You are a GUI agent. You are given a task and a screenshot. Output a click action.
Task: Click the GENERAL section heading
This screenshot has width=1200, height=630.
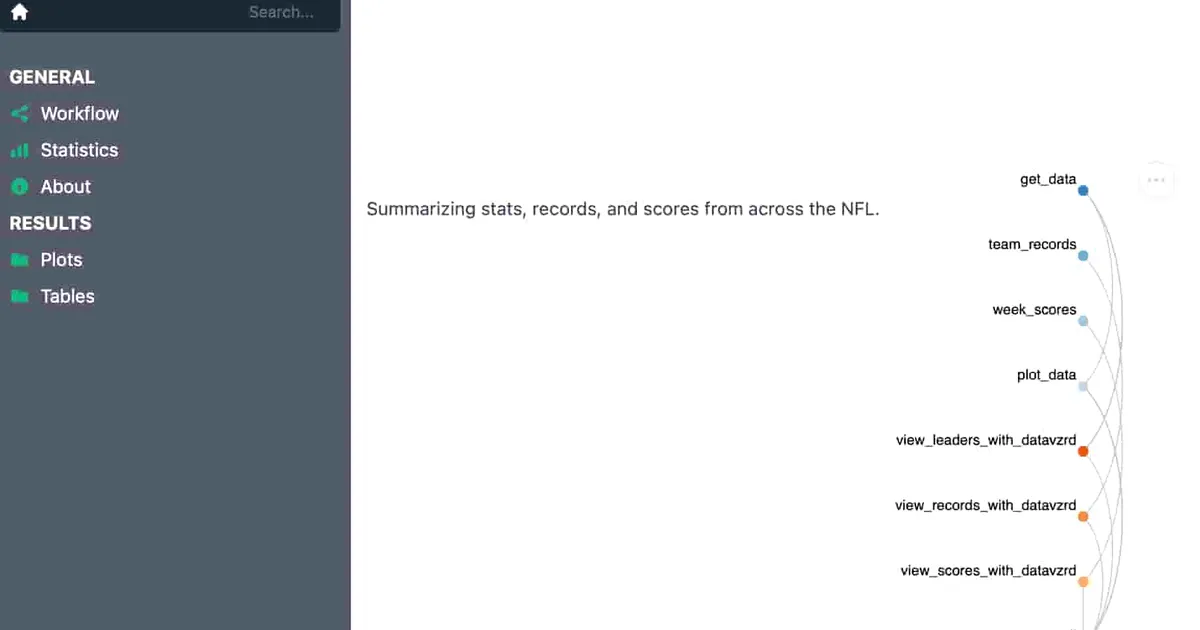pyautogui.click(x=52, y=77)
